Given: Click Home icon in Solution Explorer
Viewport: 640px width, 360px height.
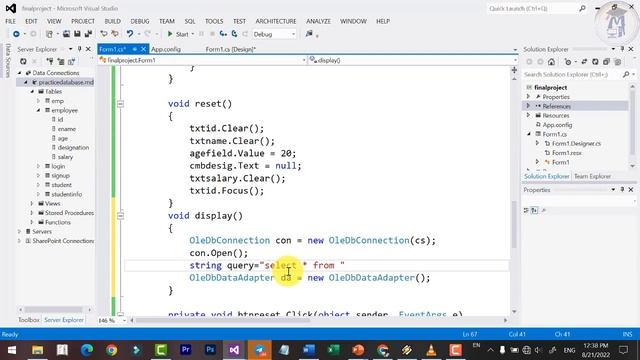Looking at the screenshot, I should [551, 62].
